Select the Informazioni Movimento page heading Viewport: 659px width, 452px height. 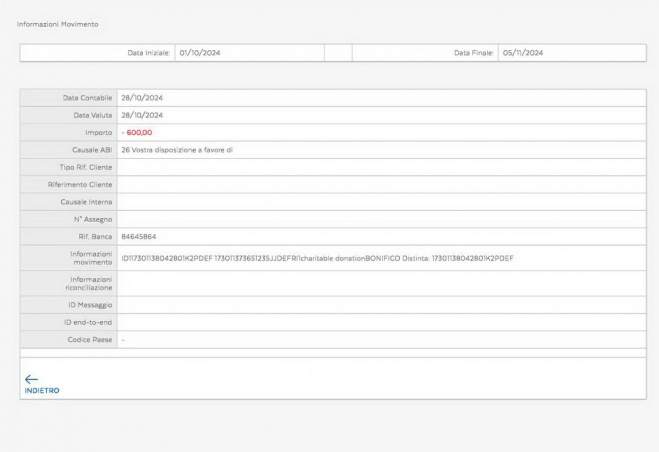[x=58, y=23]
